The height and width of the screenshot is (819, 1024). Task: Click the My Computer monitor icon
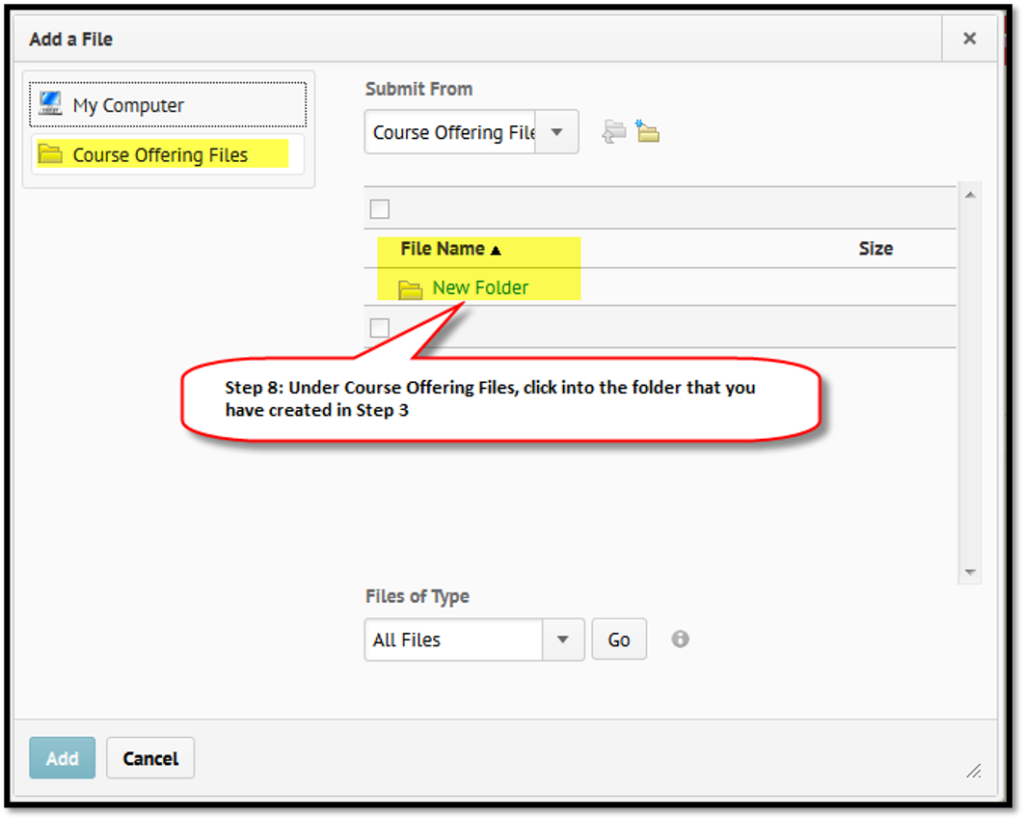click(50, 103)
